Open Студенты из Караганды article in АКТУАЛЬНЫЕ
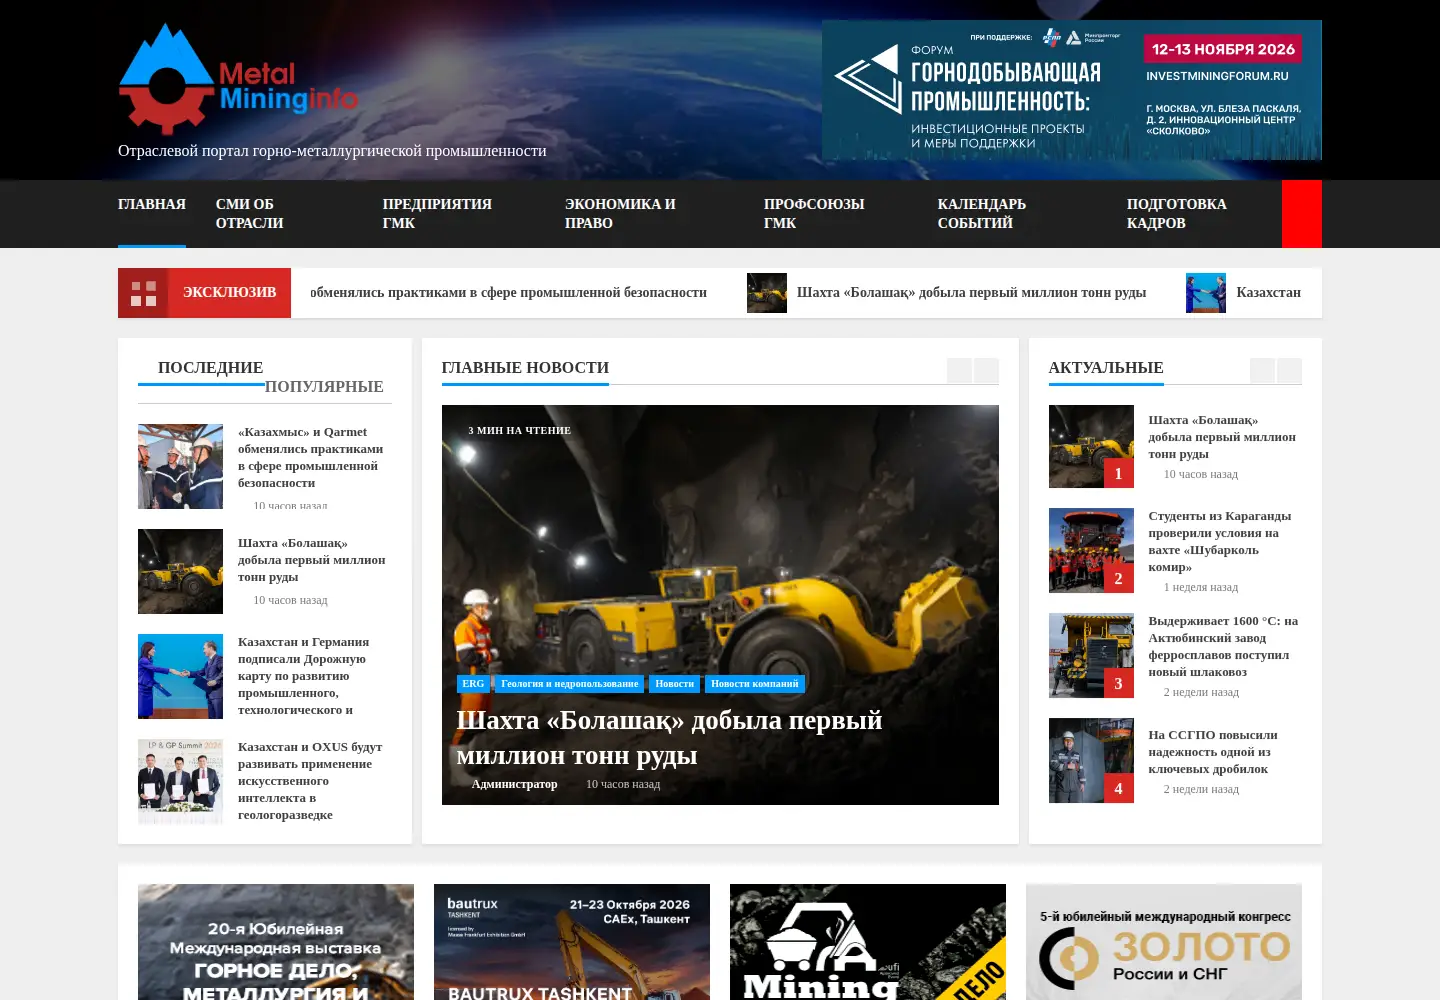This screenshot has width=1440, height=1000. click(1220, 541)
